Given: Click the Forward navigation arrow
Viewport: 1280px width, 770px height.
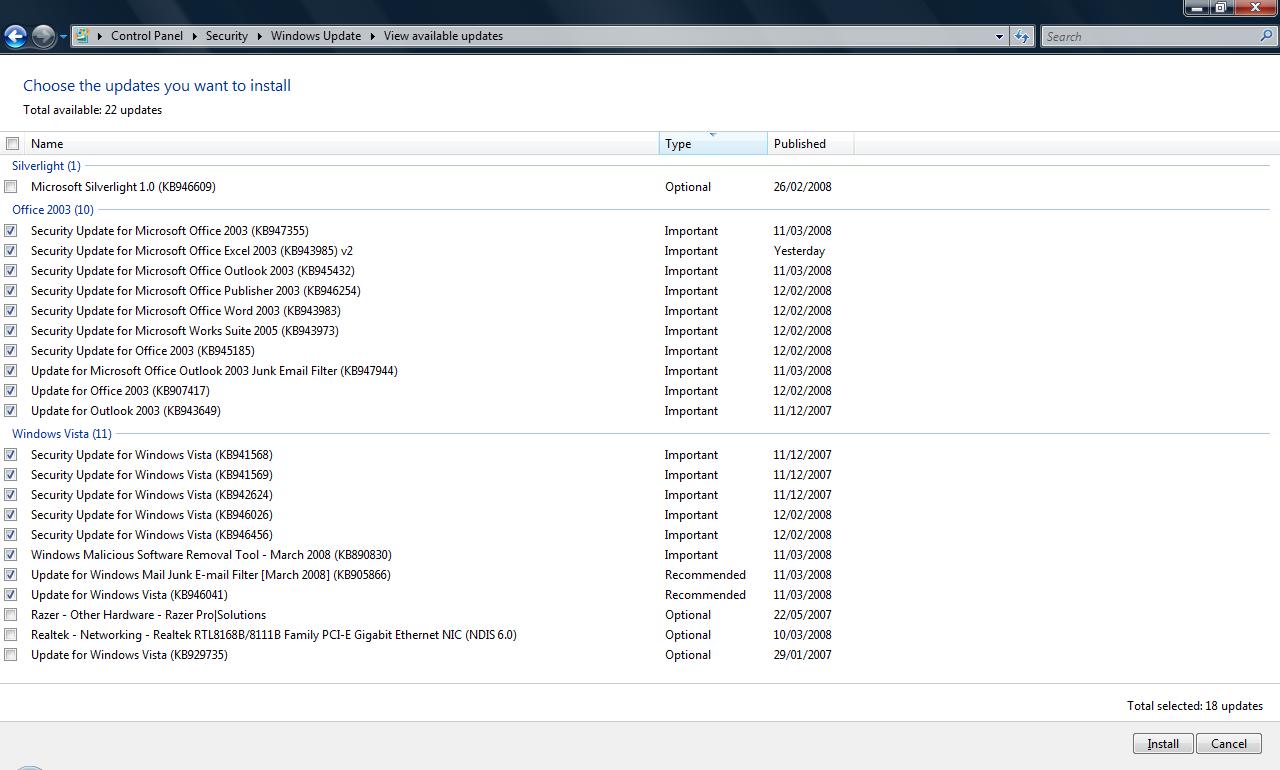Looking at the screenshot, I should click(43, 37).
